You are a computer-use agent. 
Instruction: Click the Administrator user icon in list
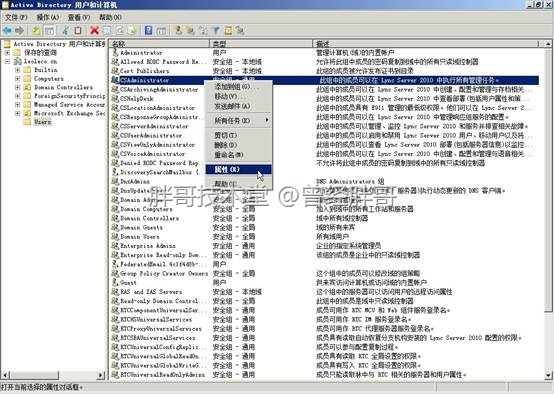115,53
